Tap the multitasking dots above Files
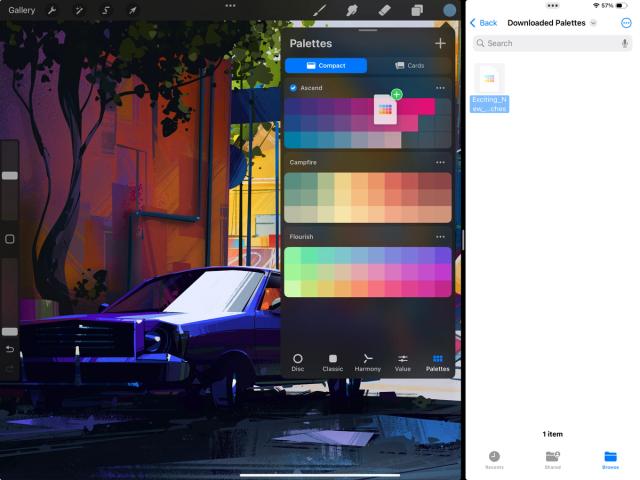 pyautogui.click(x=553, y=6)
